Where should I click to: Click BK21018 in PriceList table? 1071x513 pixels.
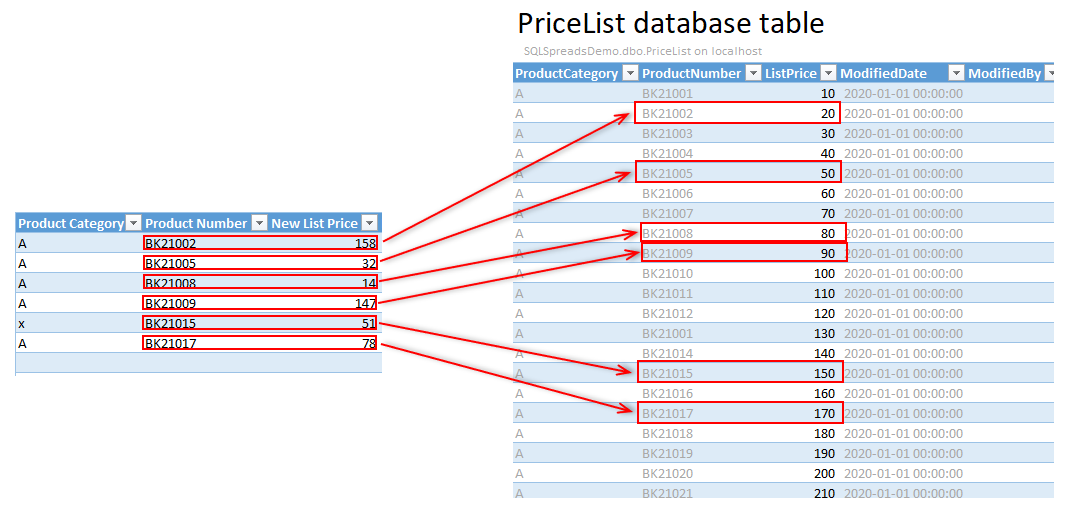point(667,434)
